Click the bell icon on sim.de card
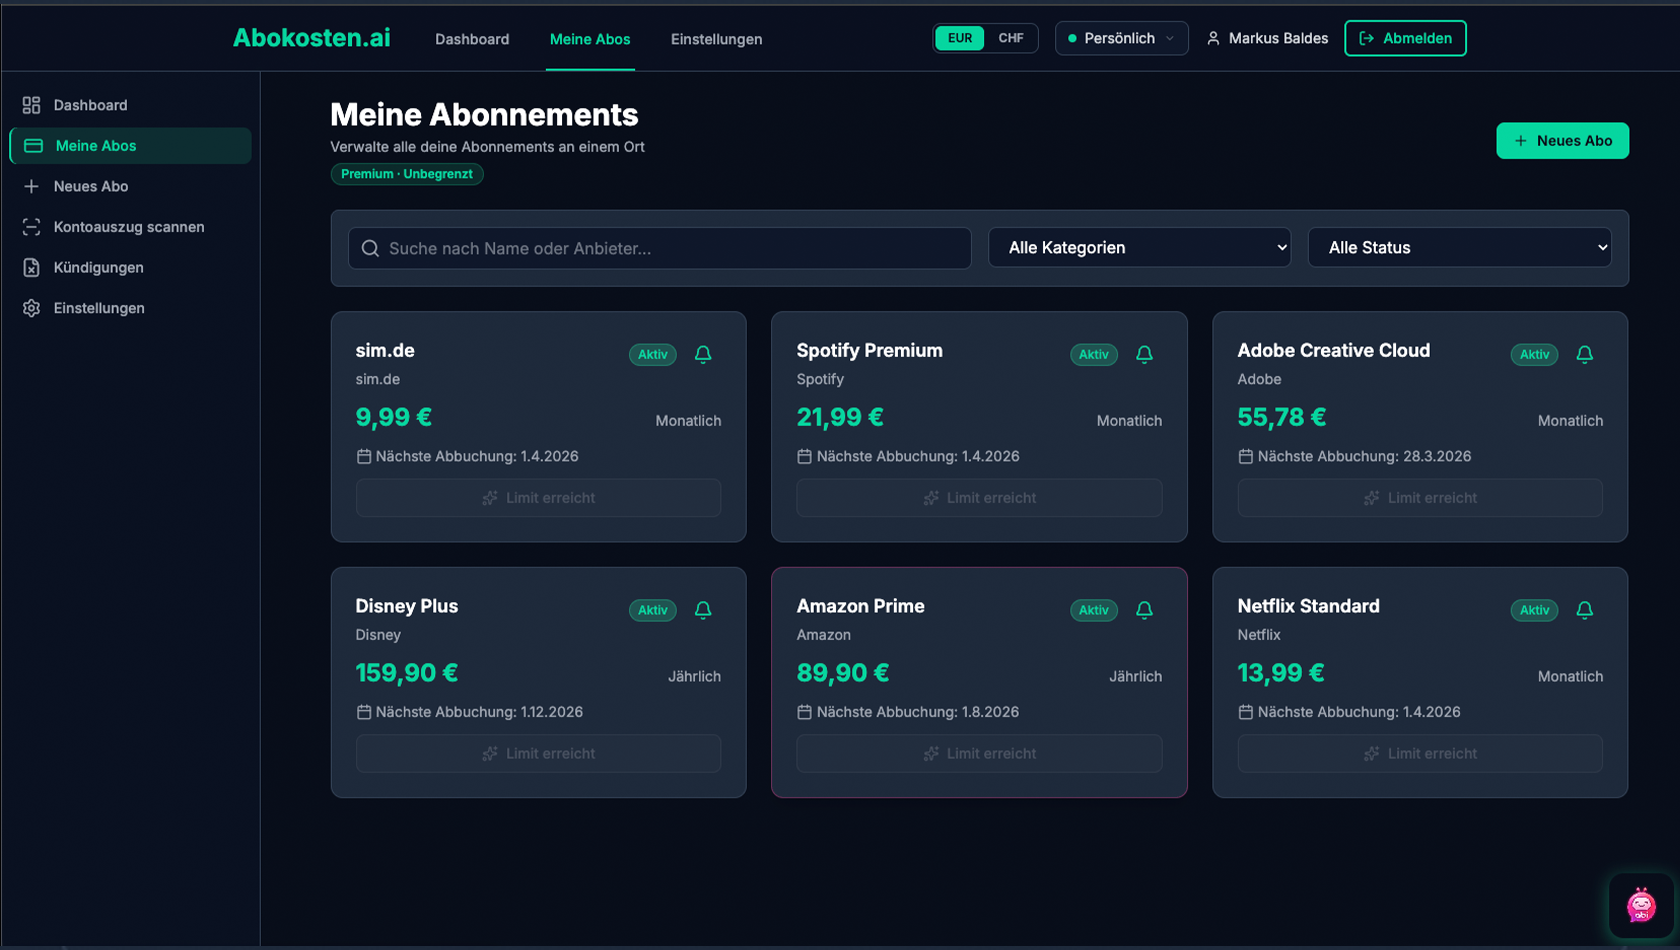Screen dimensions: 1680x950 pos(703,354)
